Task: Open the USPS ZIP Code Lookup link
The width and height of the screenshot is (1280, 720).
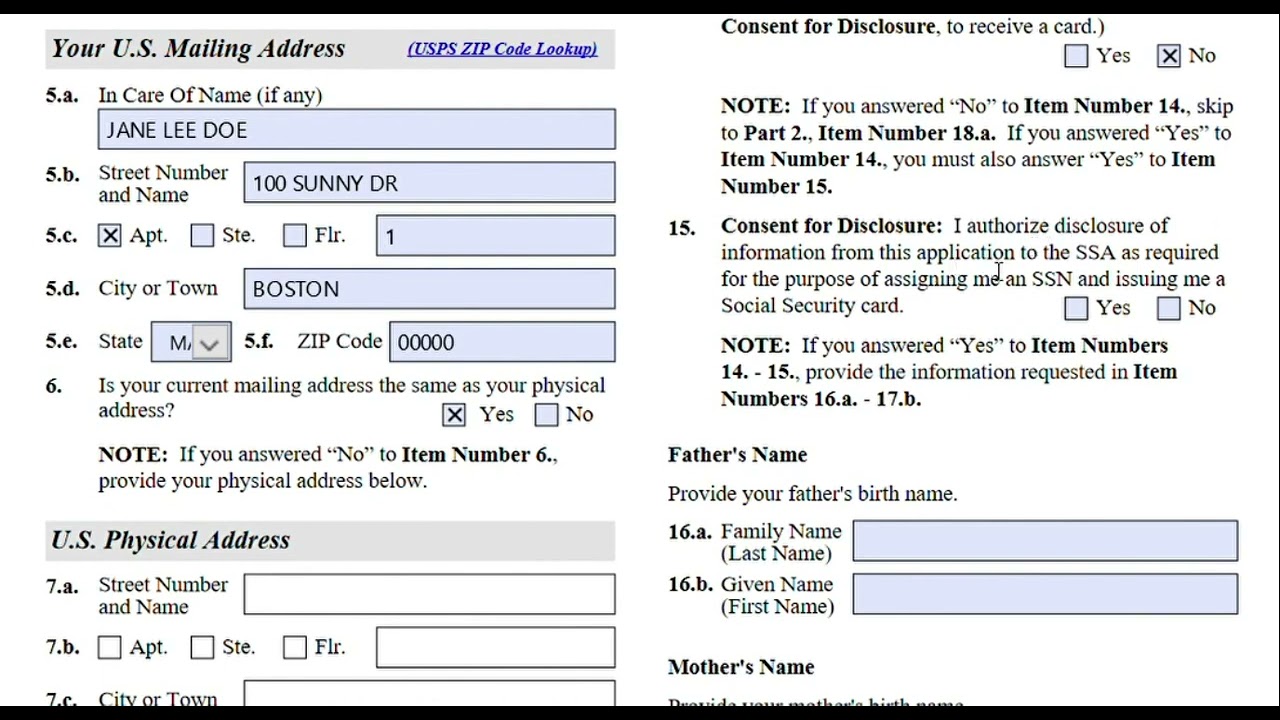Action: coord(502,49)
